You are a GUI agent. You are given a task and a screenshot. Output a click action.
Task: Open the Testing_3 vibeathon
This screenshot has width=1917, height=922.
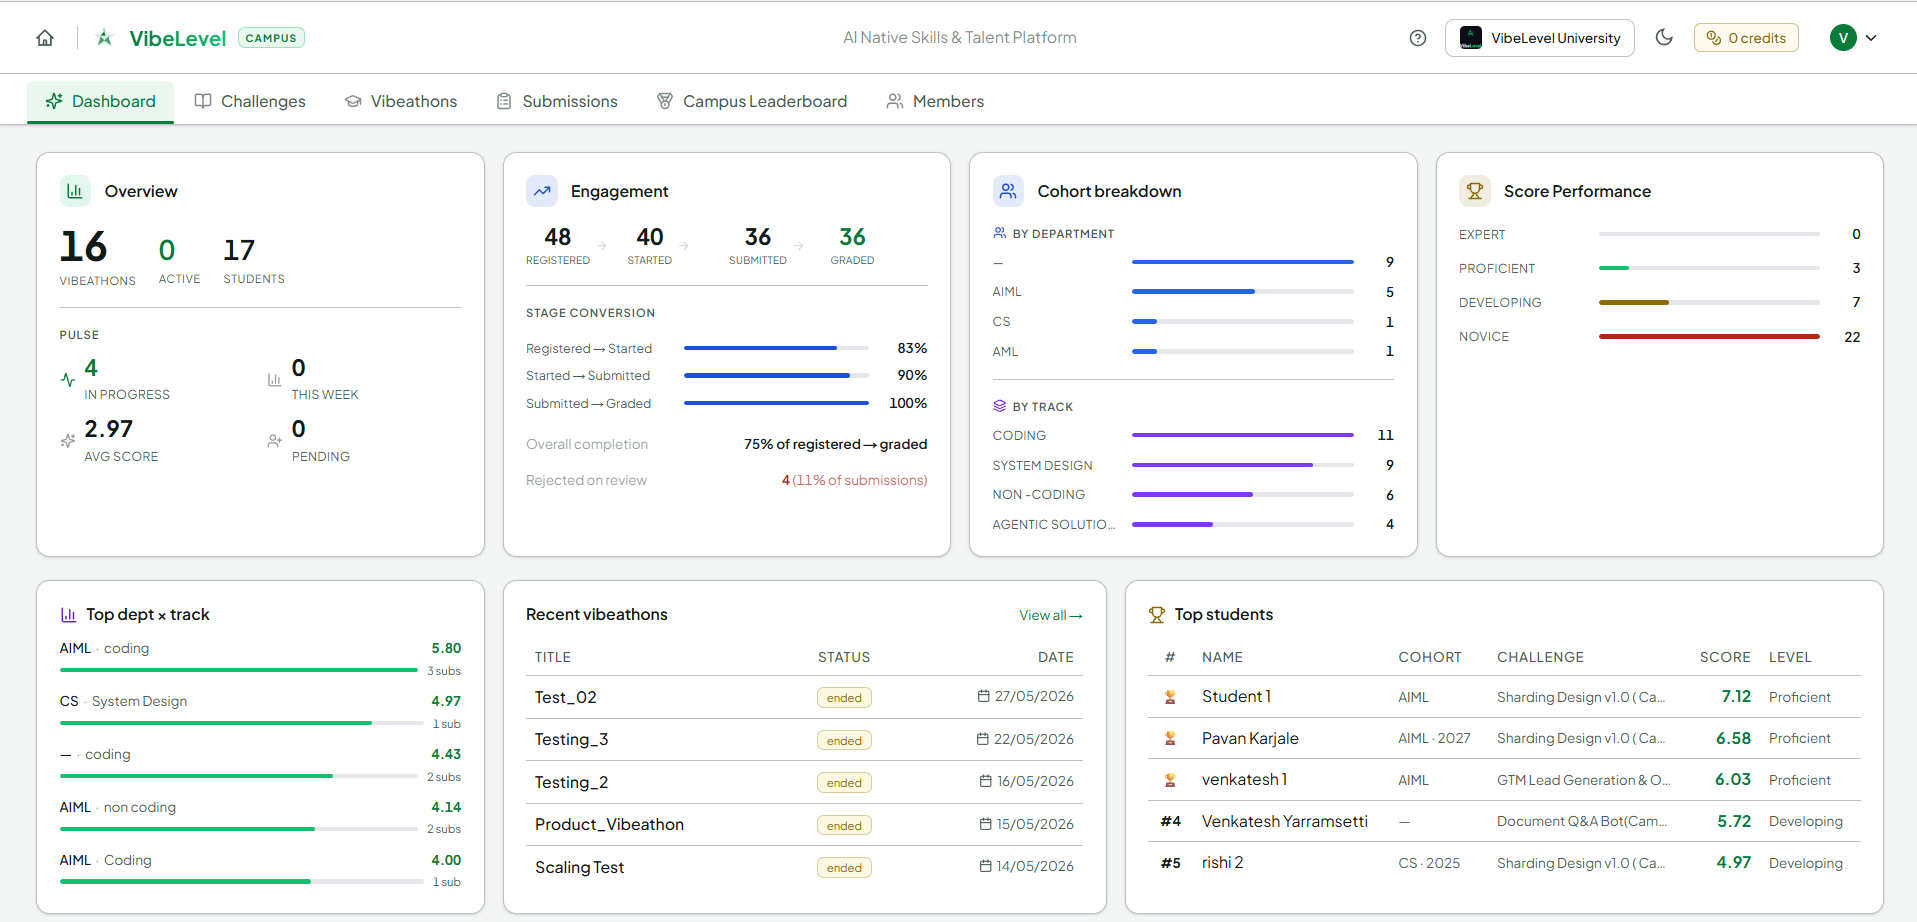(804, 740)
